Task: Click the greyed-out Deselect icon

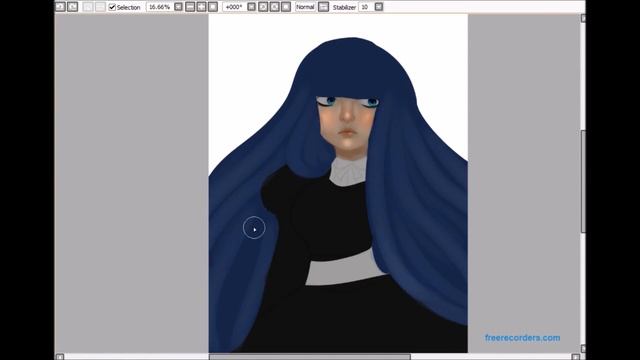Action: pos(88,7)
